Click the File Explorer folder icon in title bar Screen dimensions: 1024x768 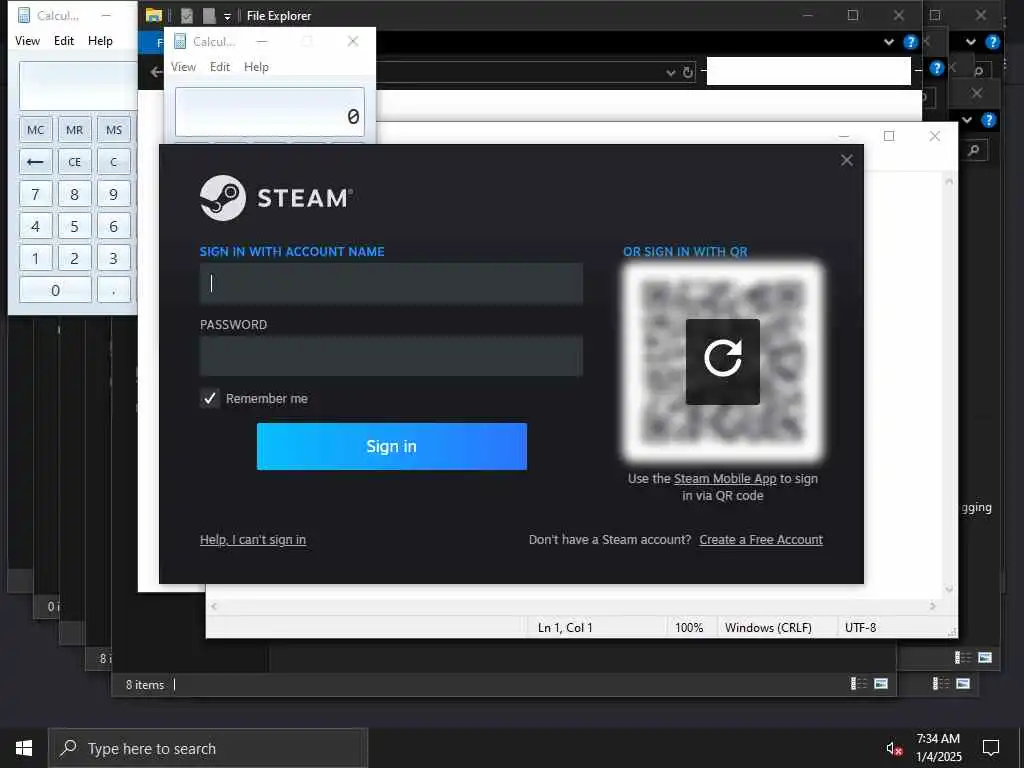(154, 16)
